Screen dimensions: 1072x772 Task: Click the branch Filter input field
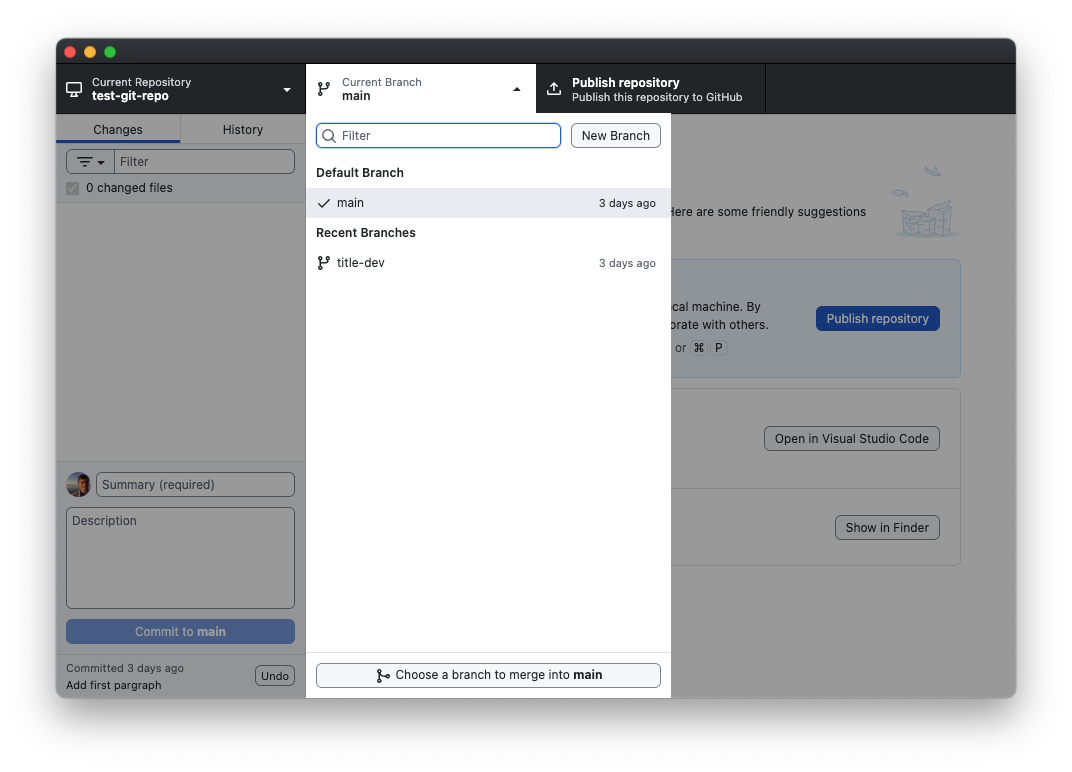point(438,135)
